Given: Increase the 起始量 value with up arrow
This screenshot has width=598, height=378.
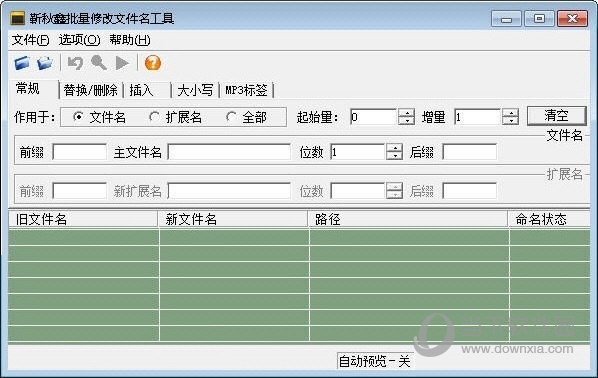Looking at the screenshot, I should point(407,113).
